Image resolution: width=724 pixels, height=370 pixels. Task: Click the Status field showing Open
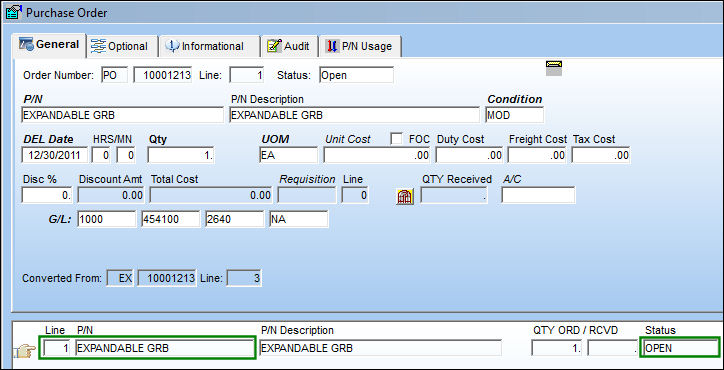click(x=356, y=75)
